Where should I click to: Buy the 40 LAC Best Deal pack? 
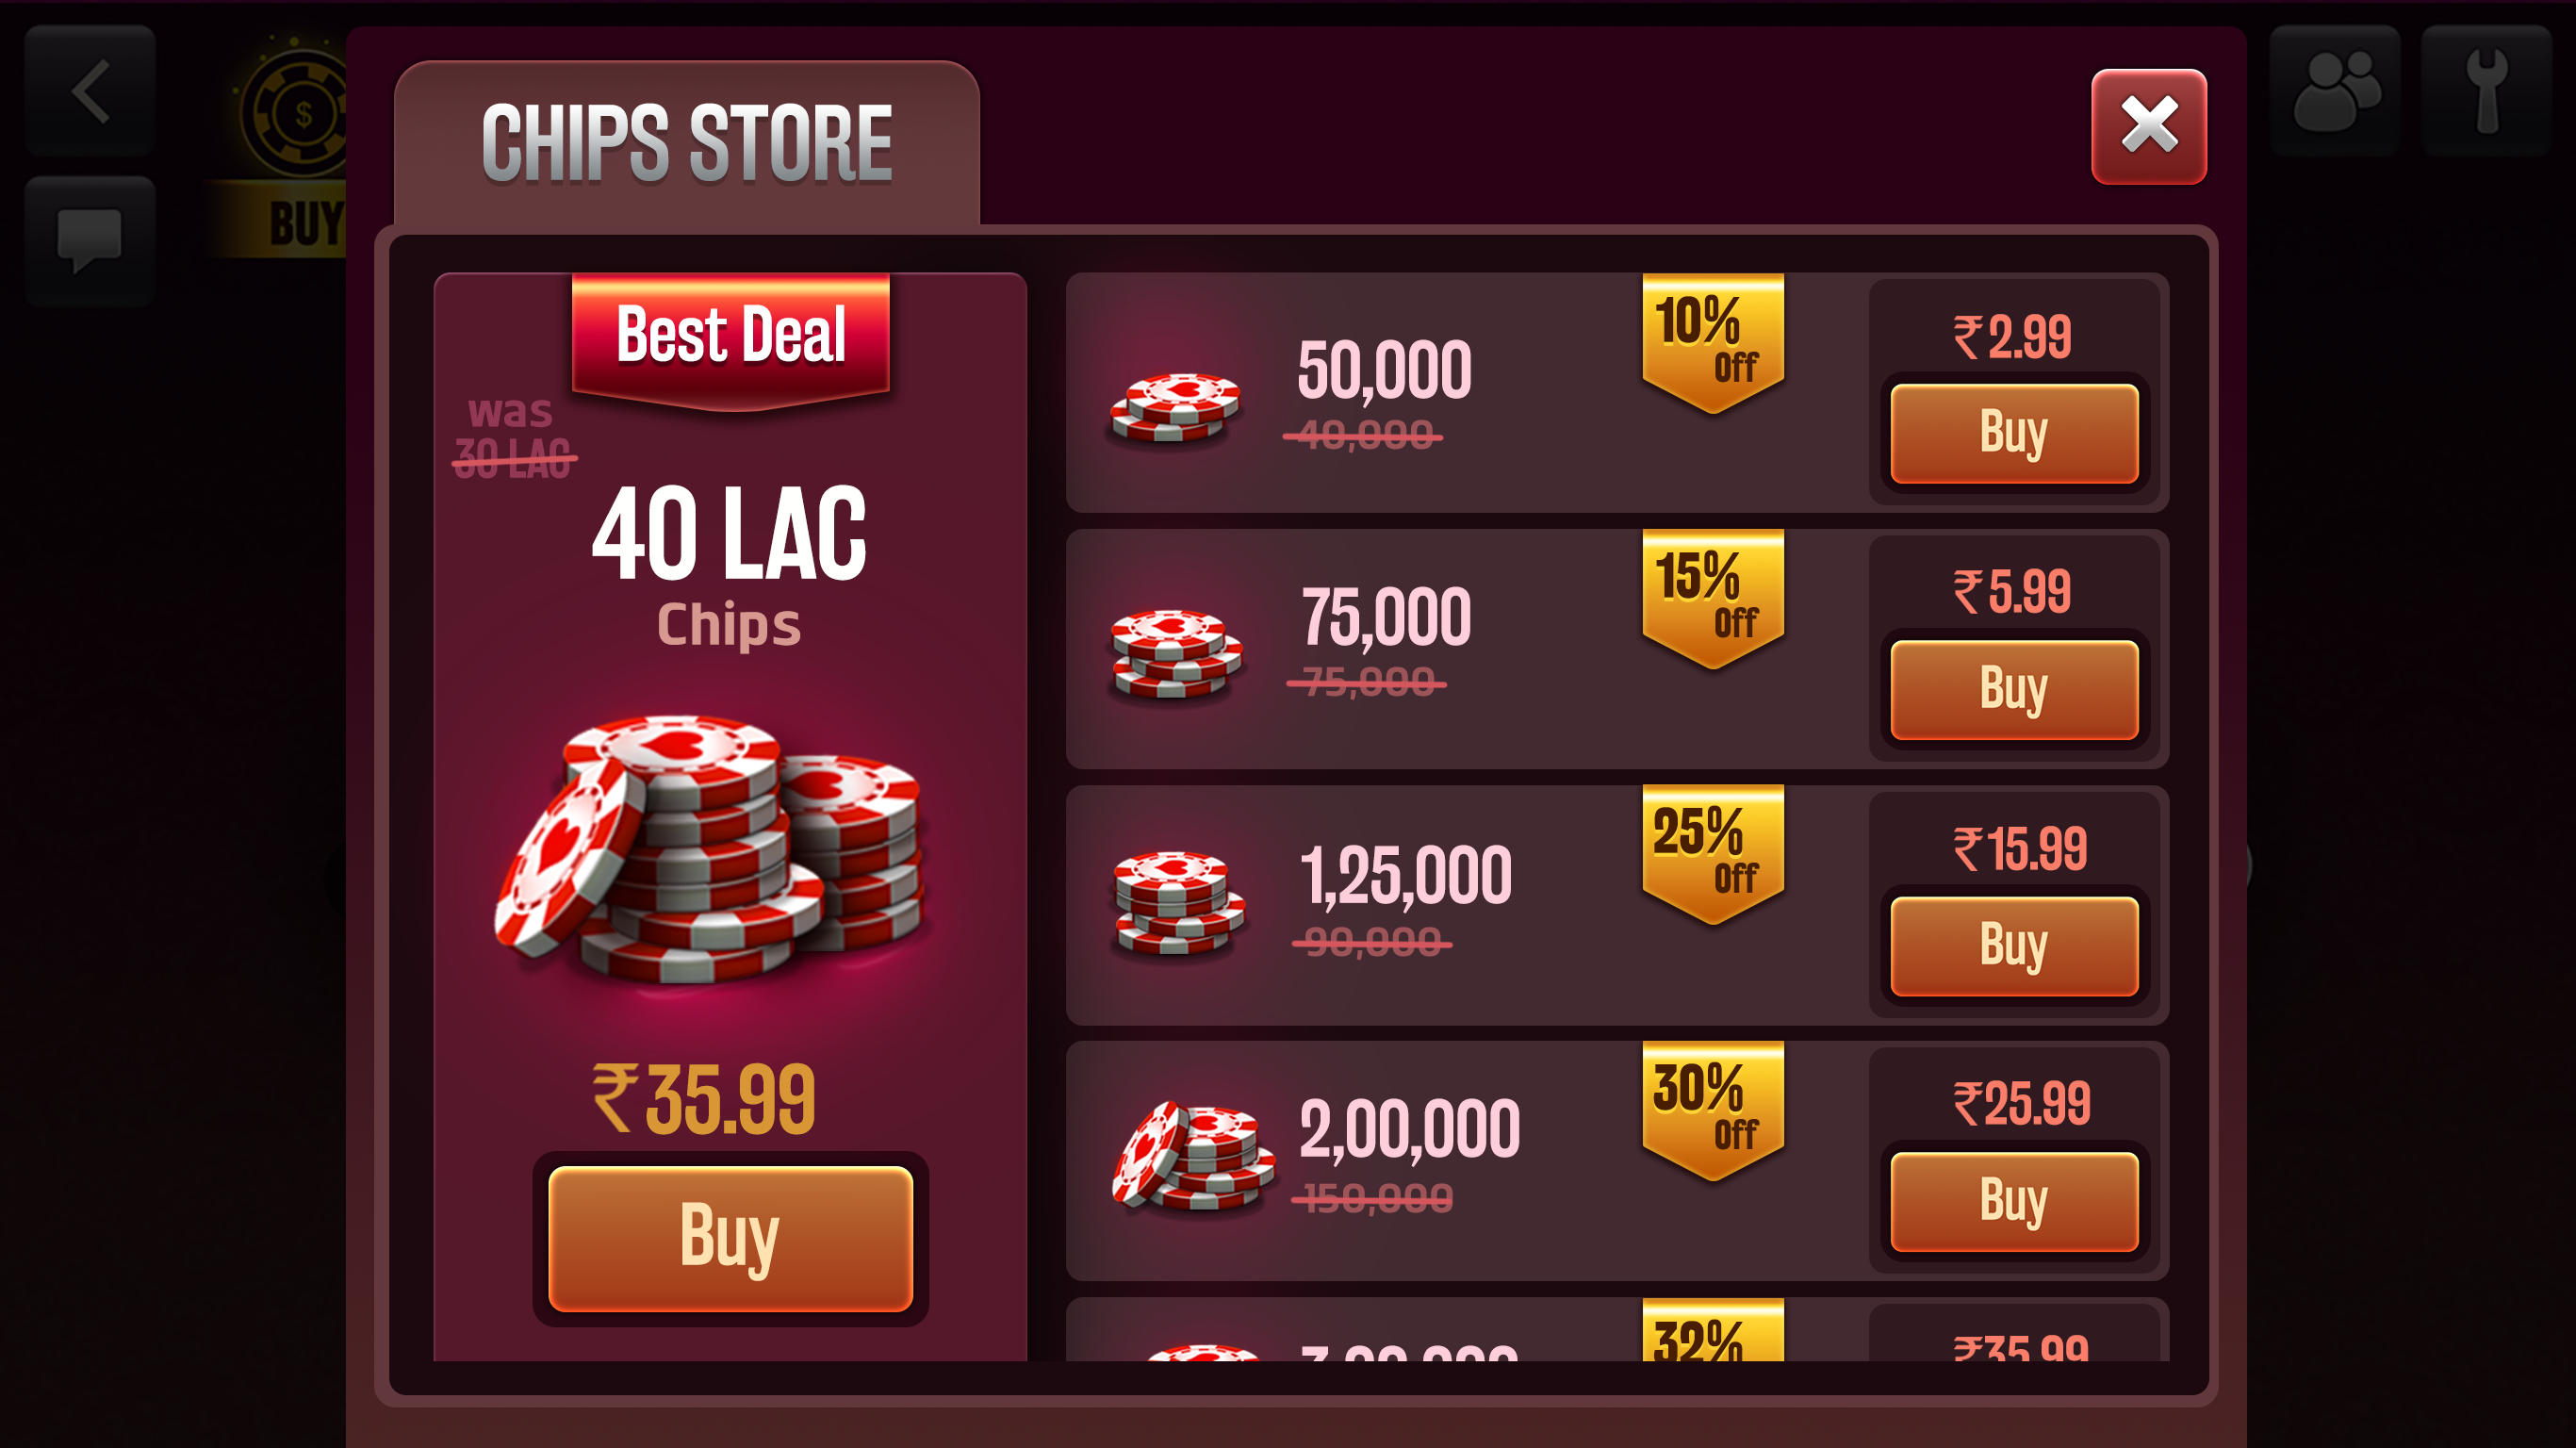pyautogui.click(x=730, y=1238)
